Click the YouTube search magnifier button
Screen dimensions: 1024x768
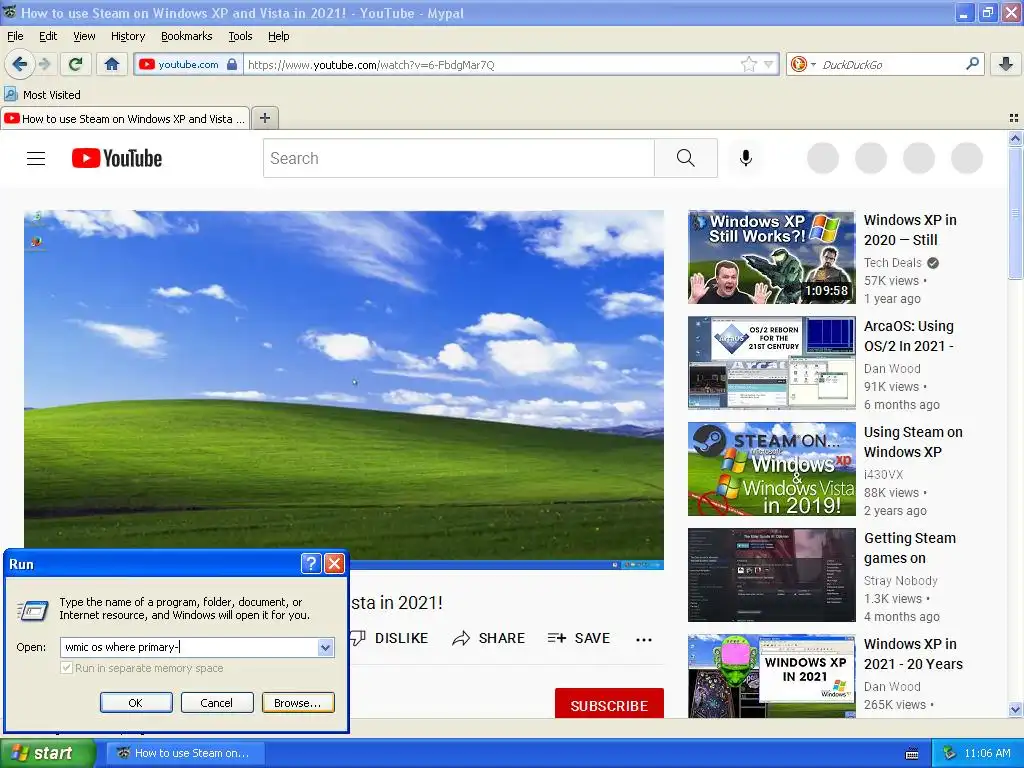point(686,158)
